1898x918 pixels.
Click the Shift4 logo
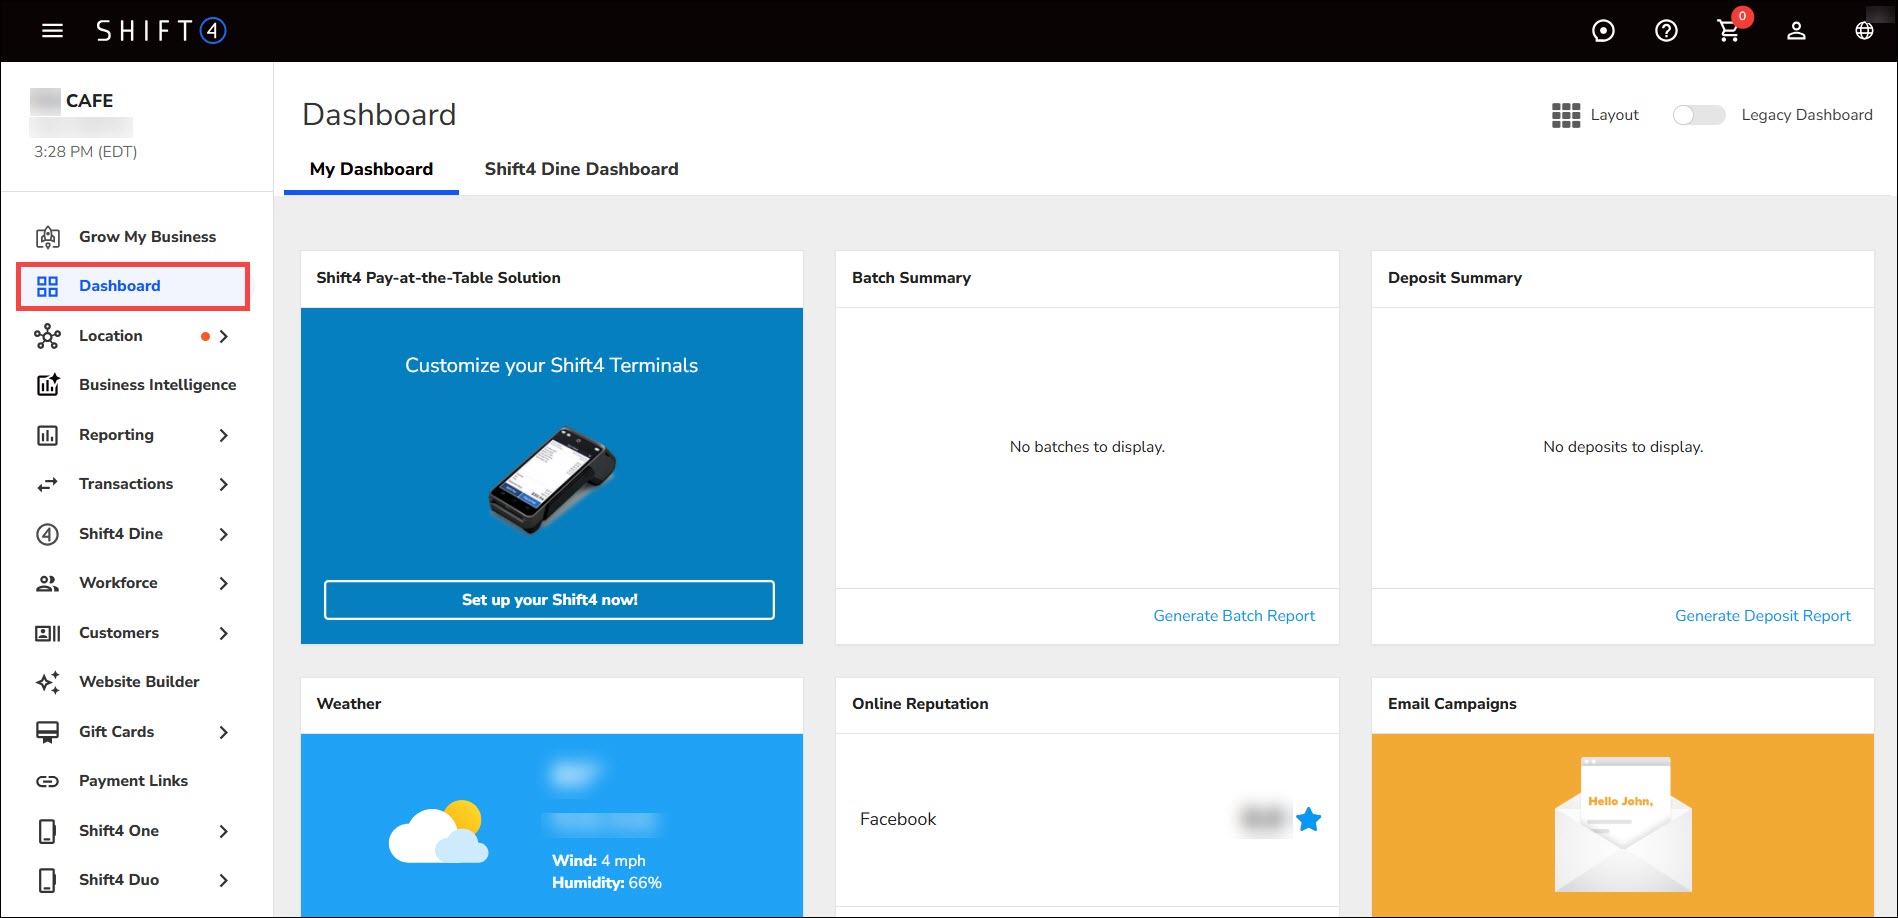161,31
